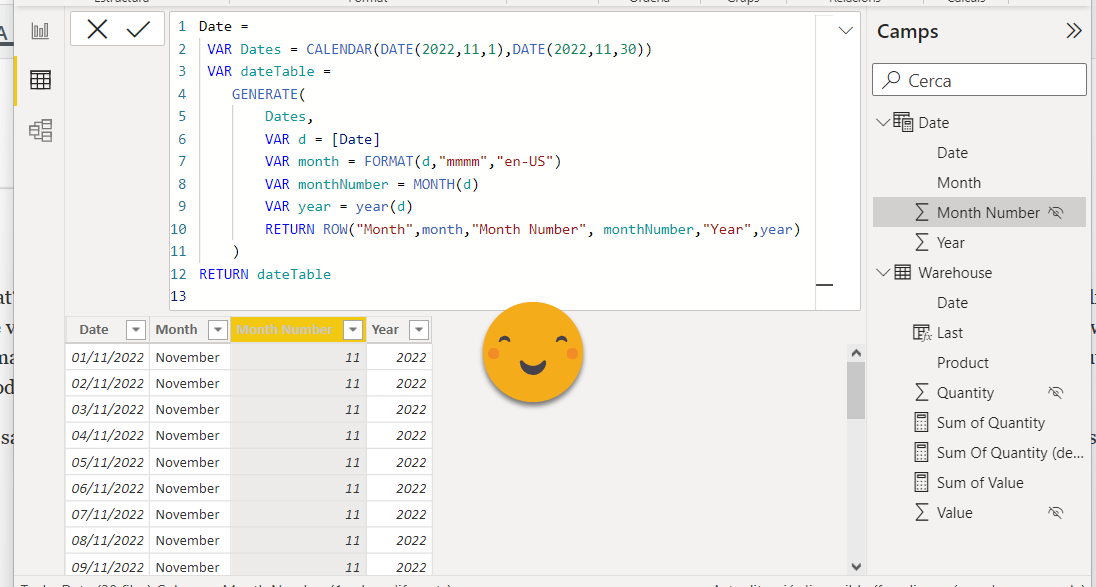This screenshot has height=587, width=1096.
Task: Select the Sum of Value measure
Action: [x=979, y=483]
